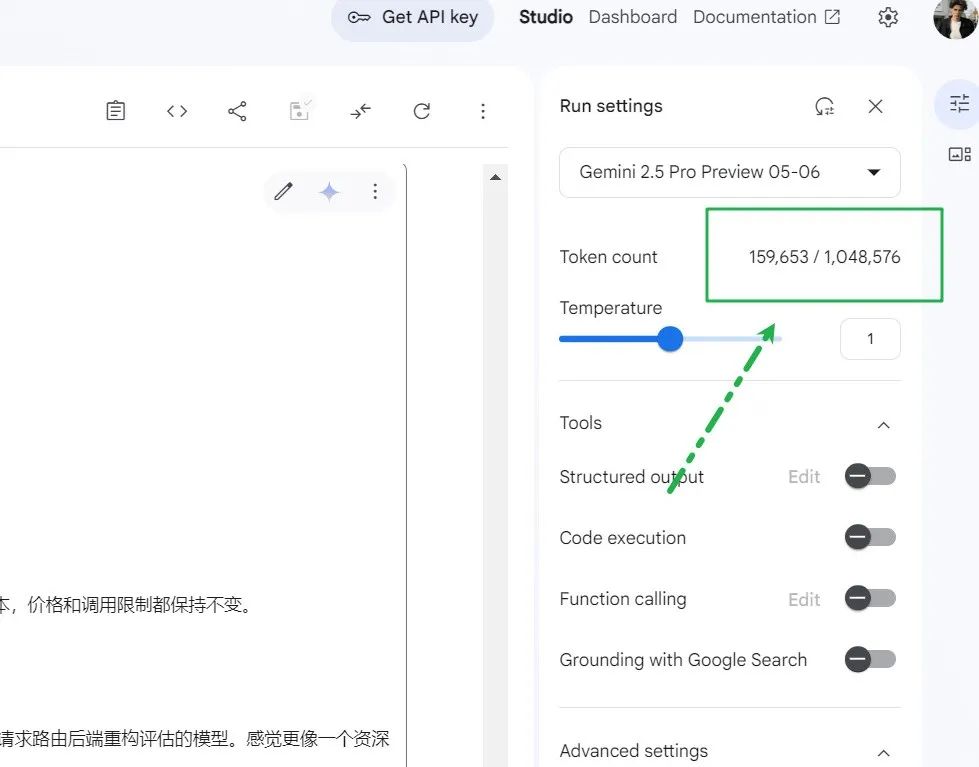Collapse the Advanced settings section
The height and width of the screenshot is (767, 979).
coord(883,753)
